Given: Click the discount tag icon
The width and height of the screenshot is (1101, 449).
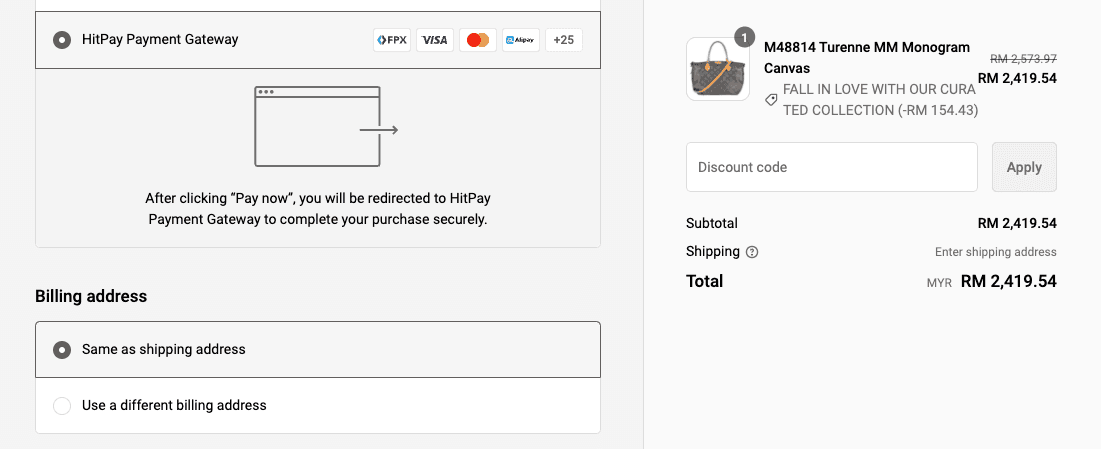Looking at the screenshot, I should 771,100.
